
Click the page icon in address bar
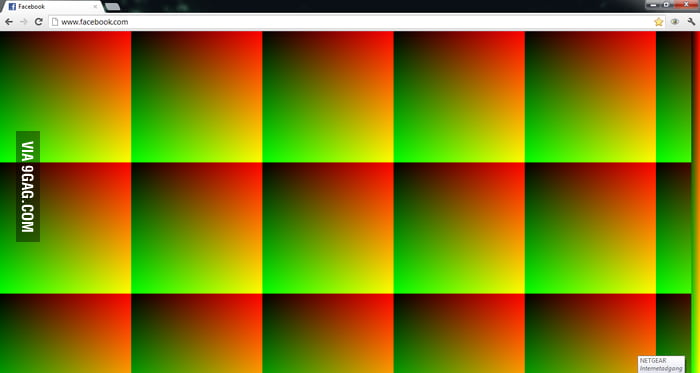[55, 22]
